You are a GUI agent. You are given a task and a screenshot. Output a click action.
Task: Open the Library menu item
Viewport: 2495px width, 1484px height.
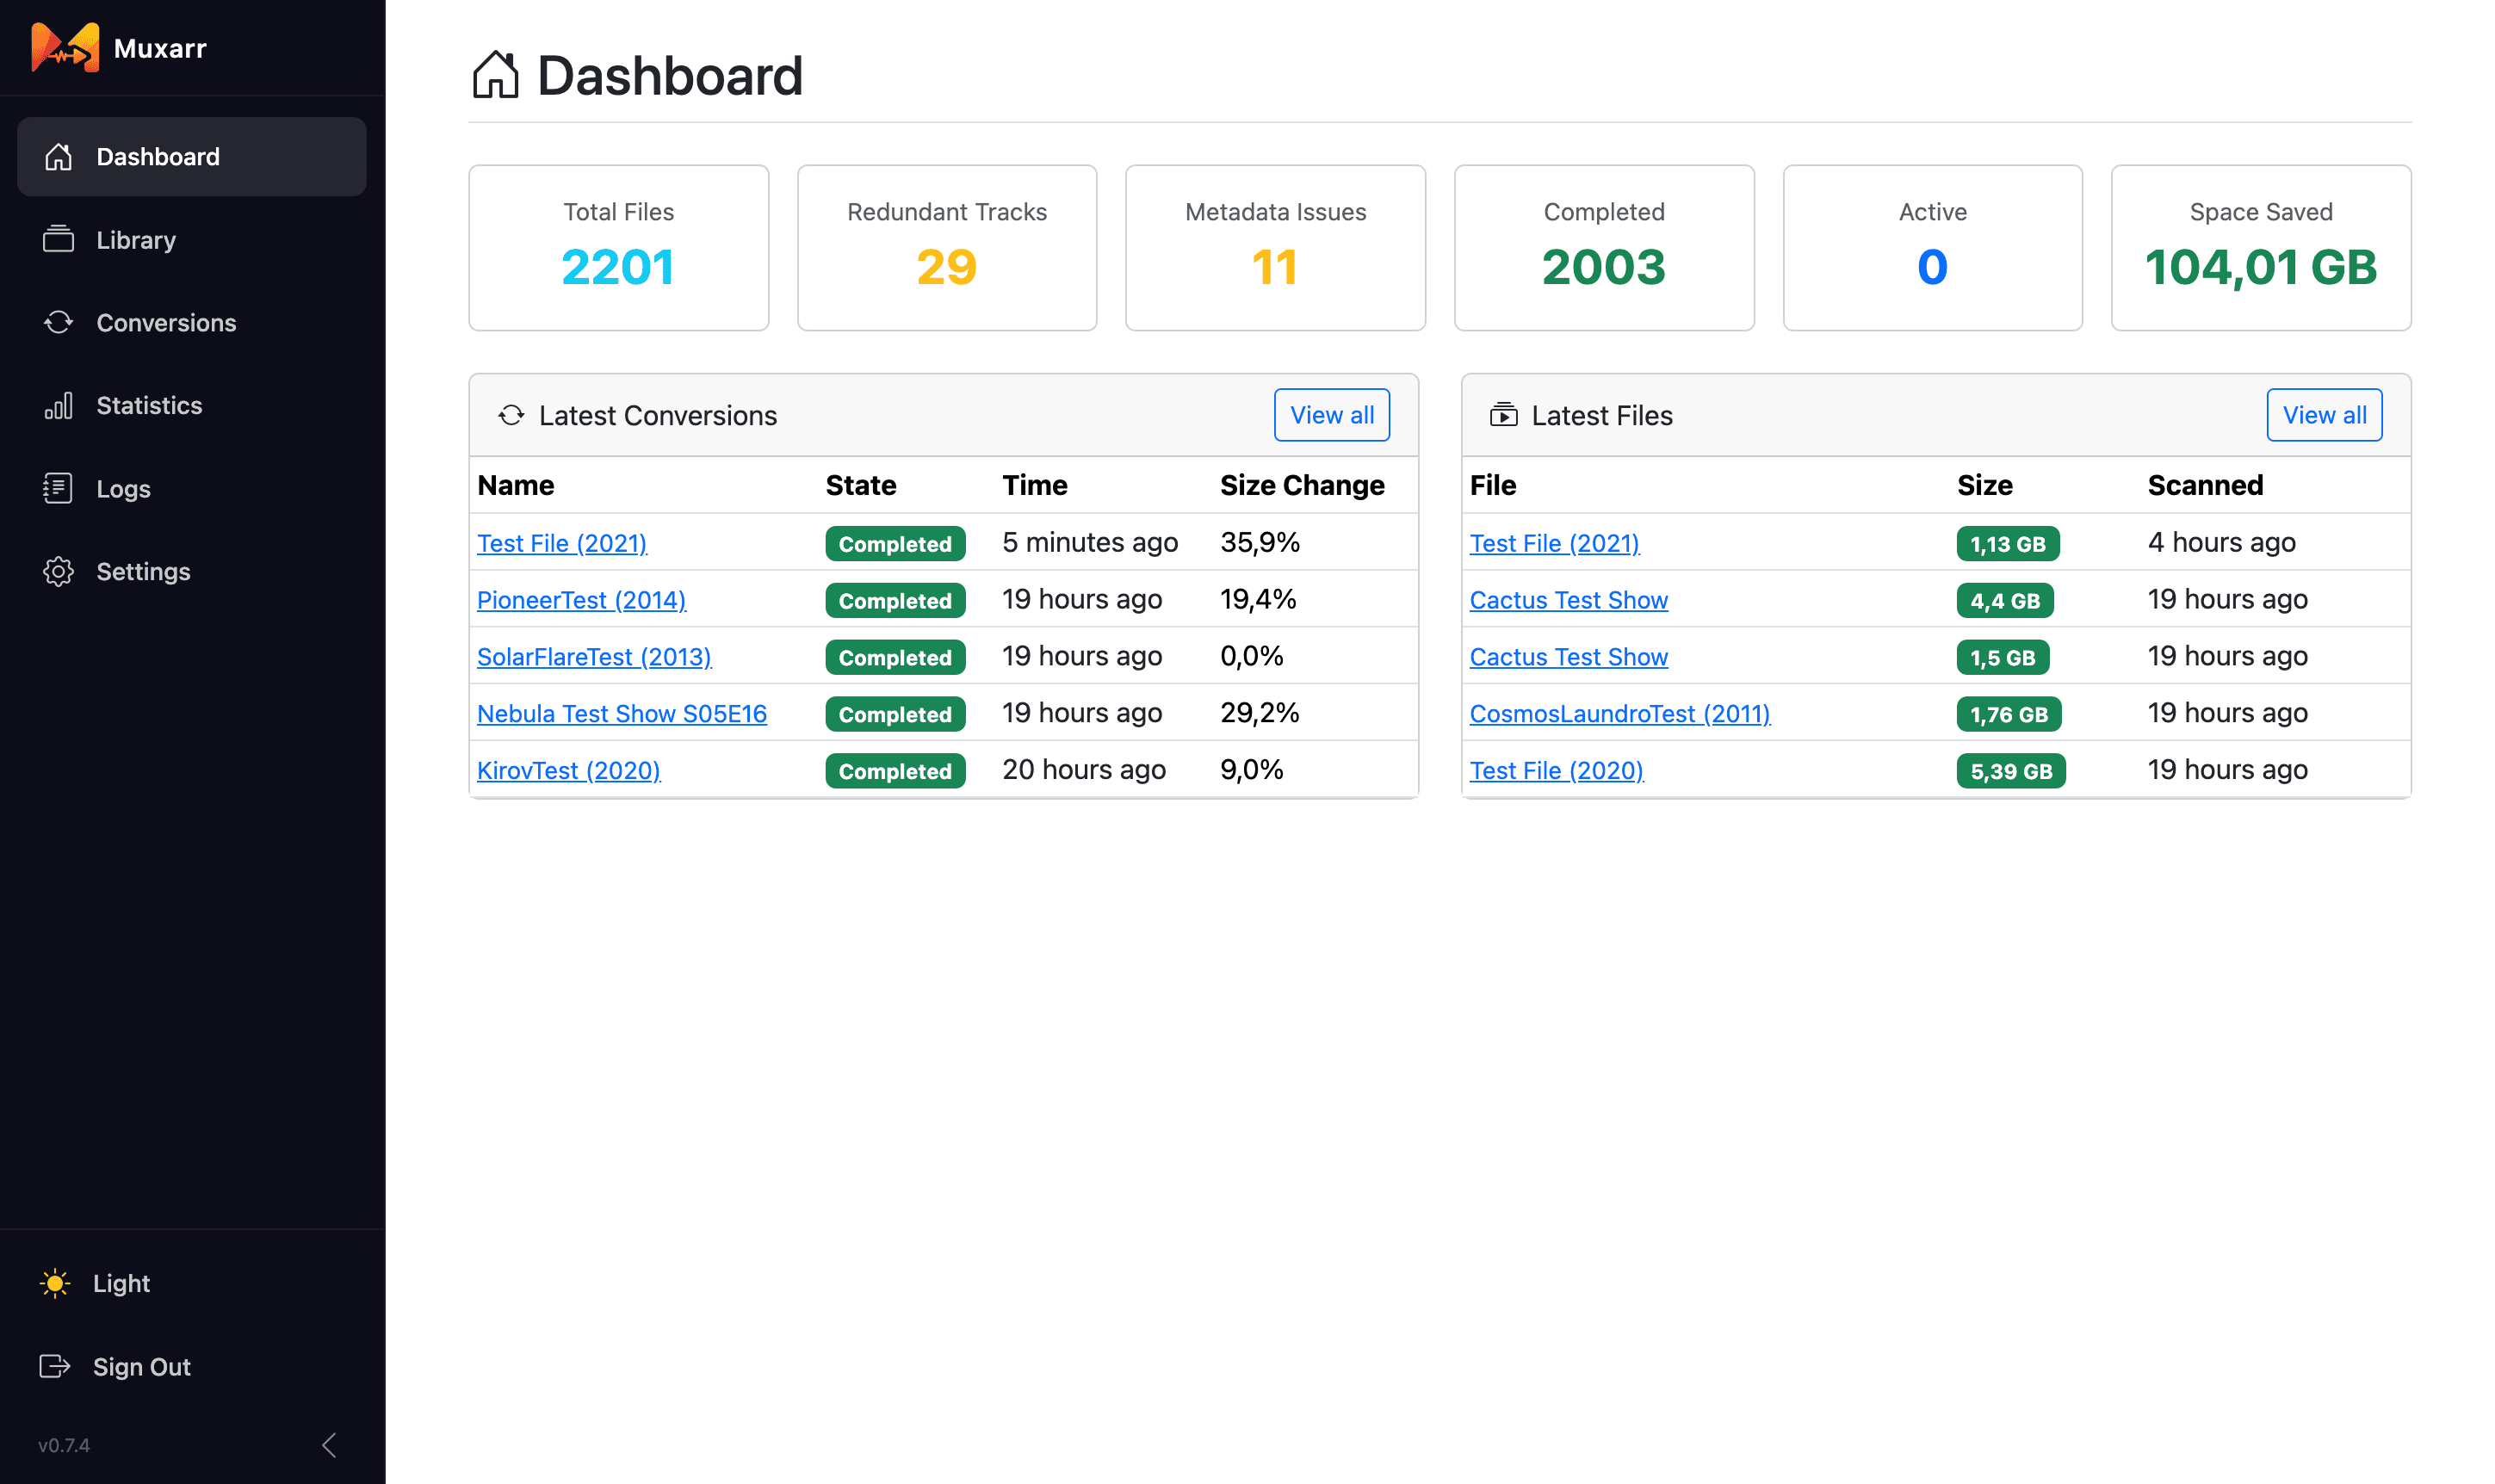click(192, 239)
